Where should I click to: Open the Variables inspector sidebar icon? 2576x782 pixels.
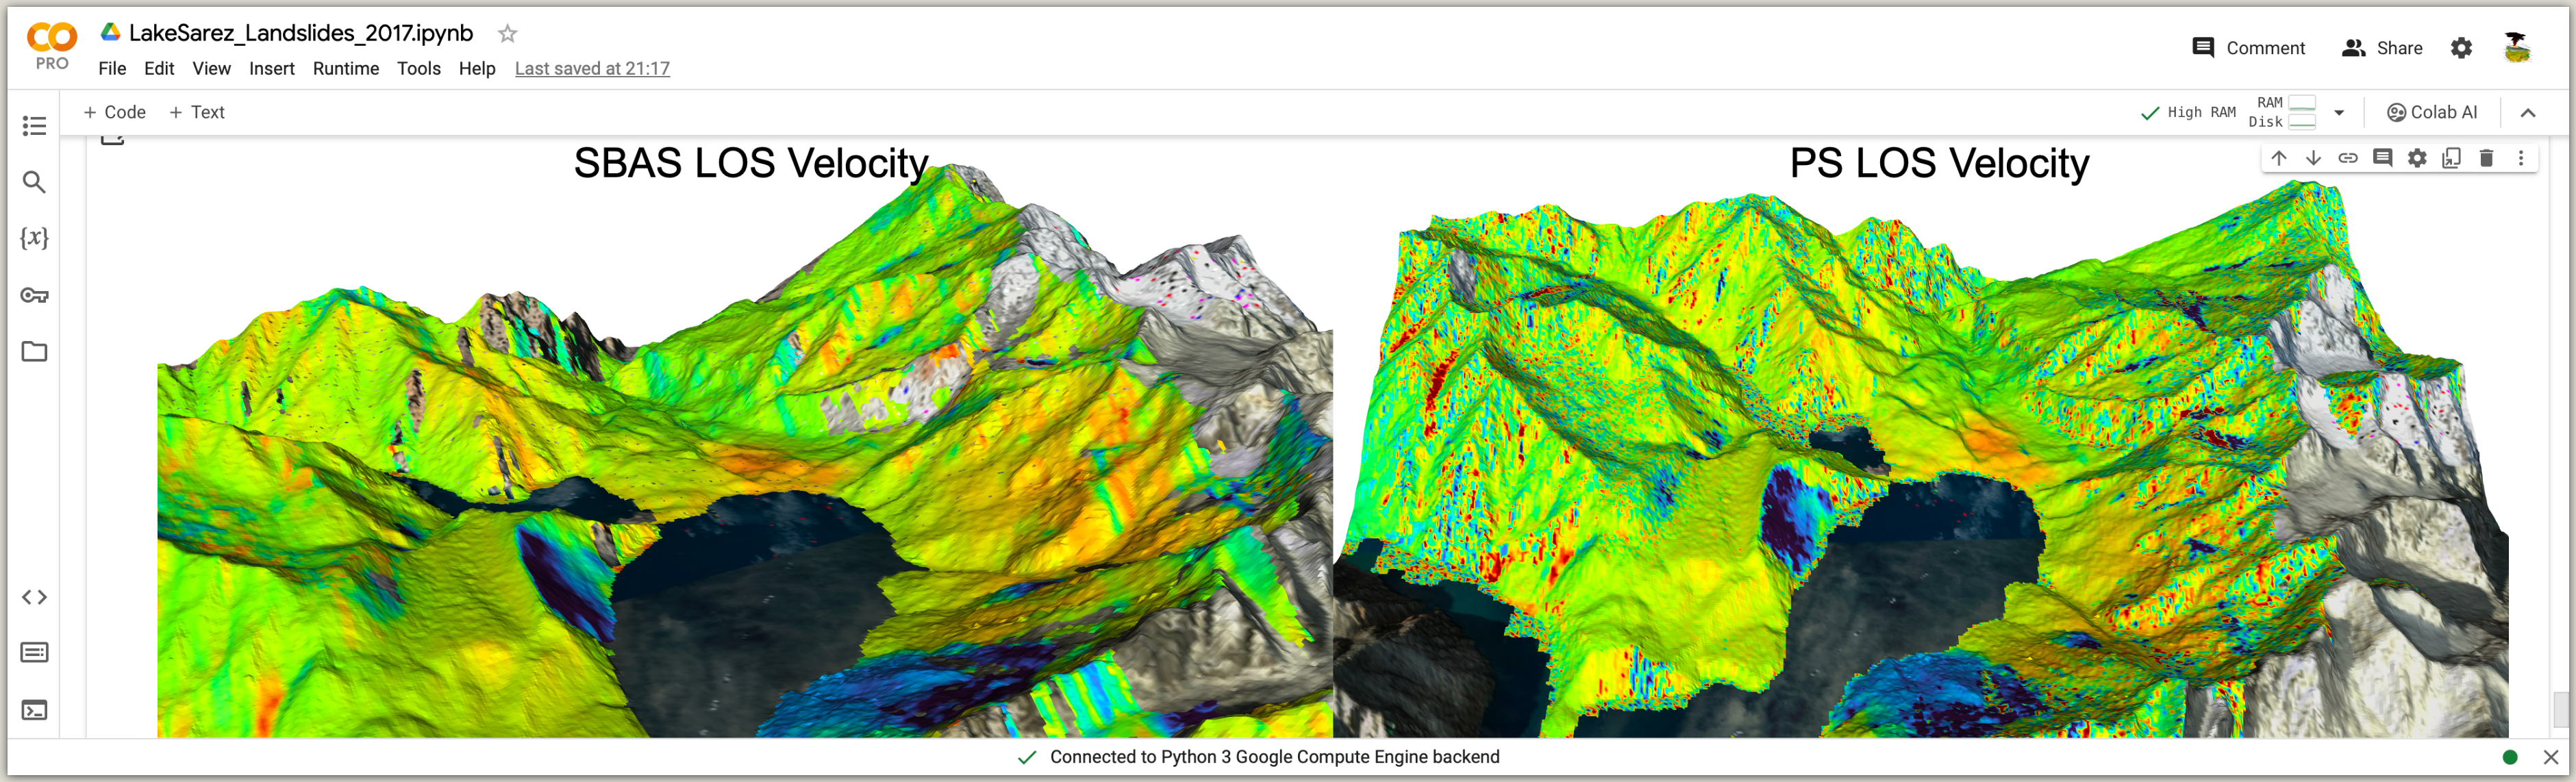(x=34, y=238)
